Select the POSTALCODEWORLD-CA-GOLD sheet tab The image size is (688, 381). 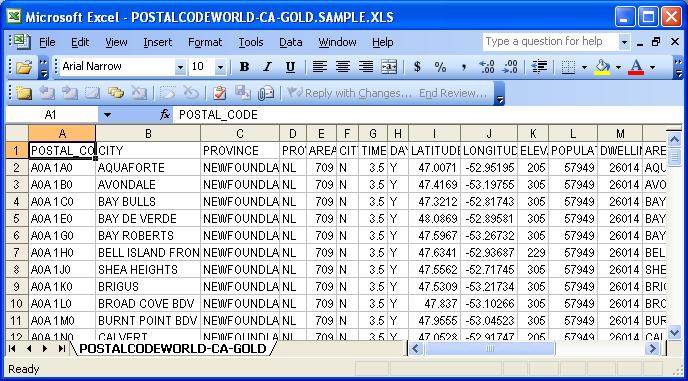172,349
